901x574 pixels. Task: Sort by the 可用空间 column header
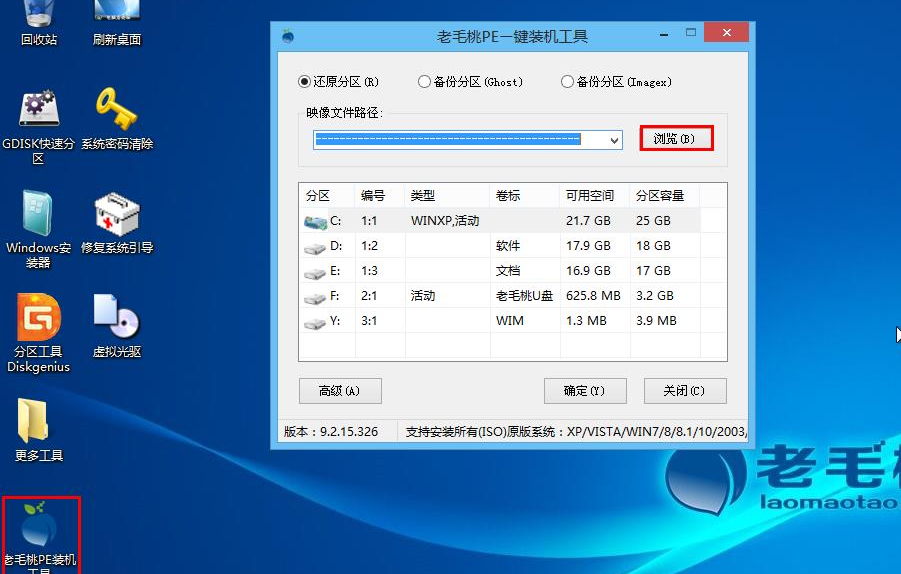tap(595, 195)
